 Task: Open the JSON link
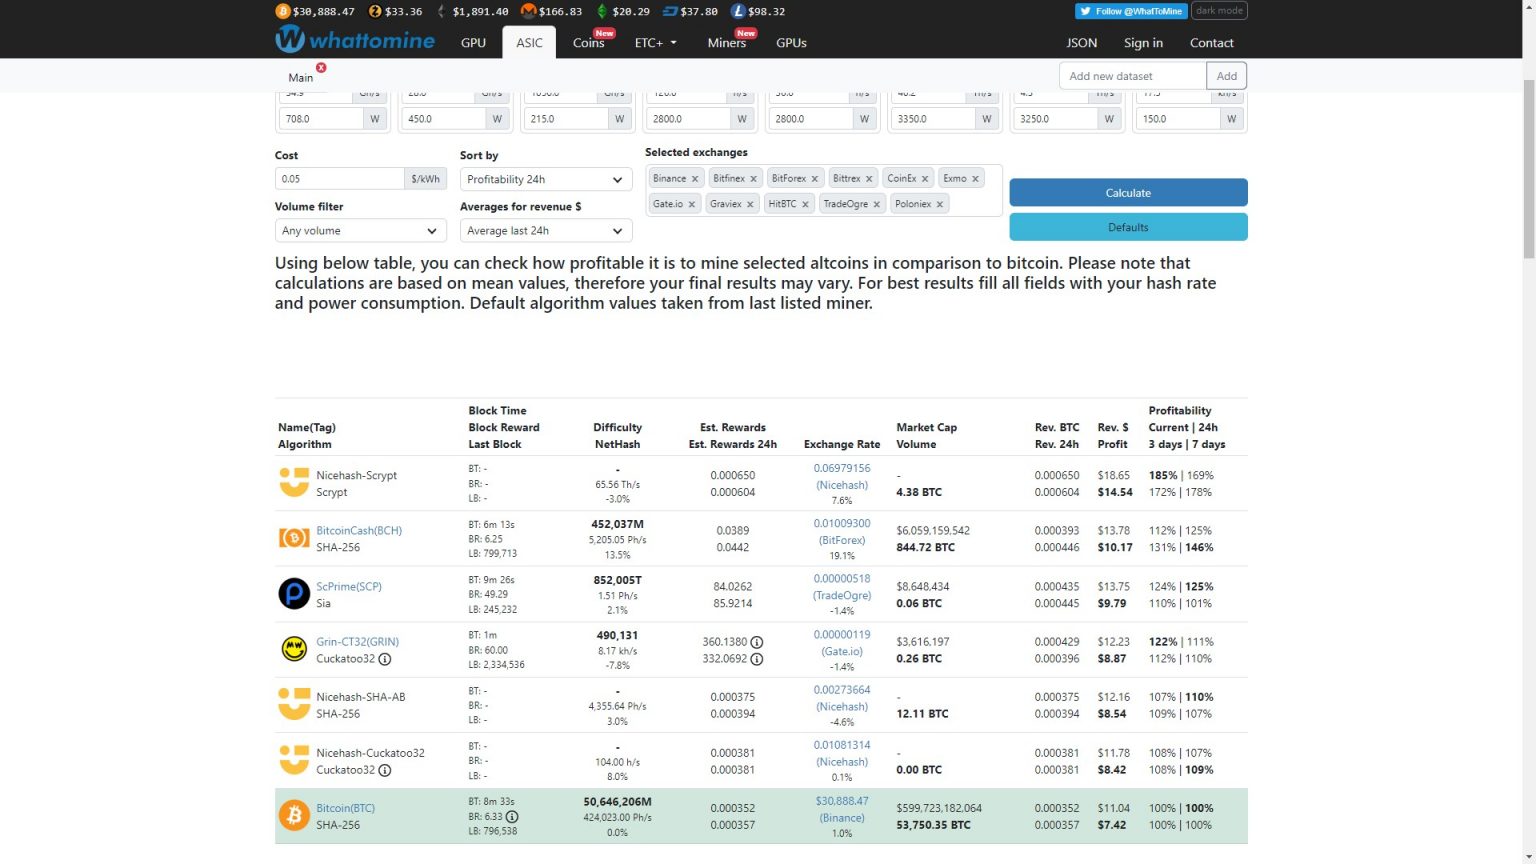point(1082,43)
